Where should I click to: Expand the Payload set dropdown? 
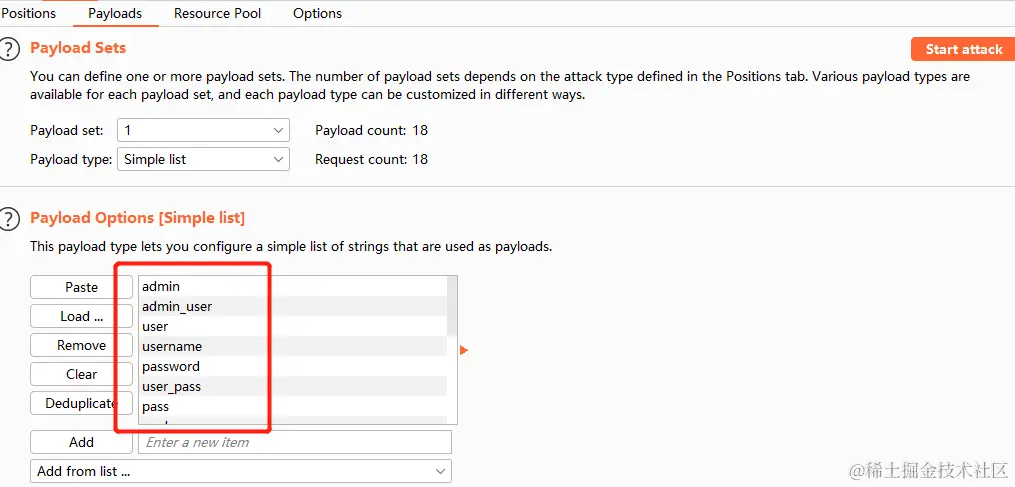click(204, 130)
